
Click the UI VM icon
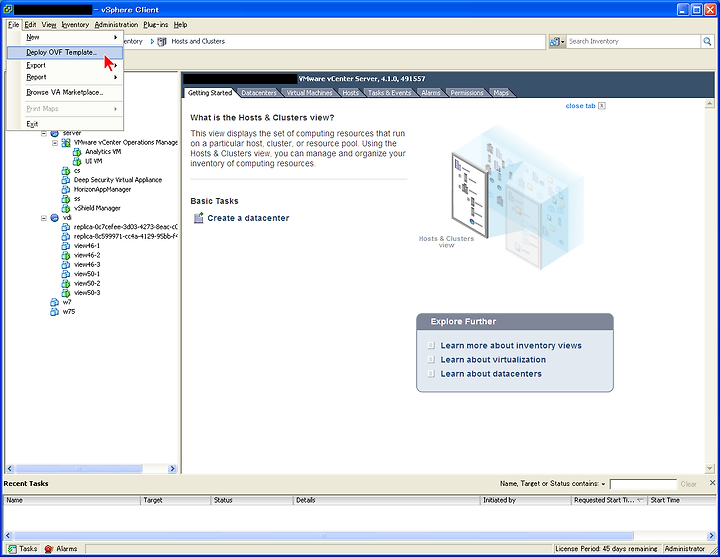pos(77,161)
